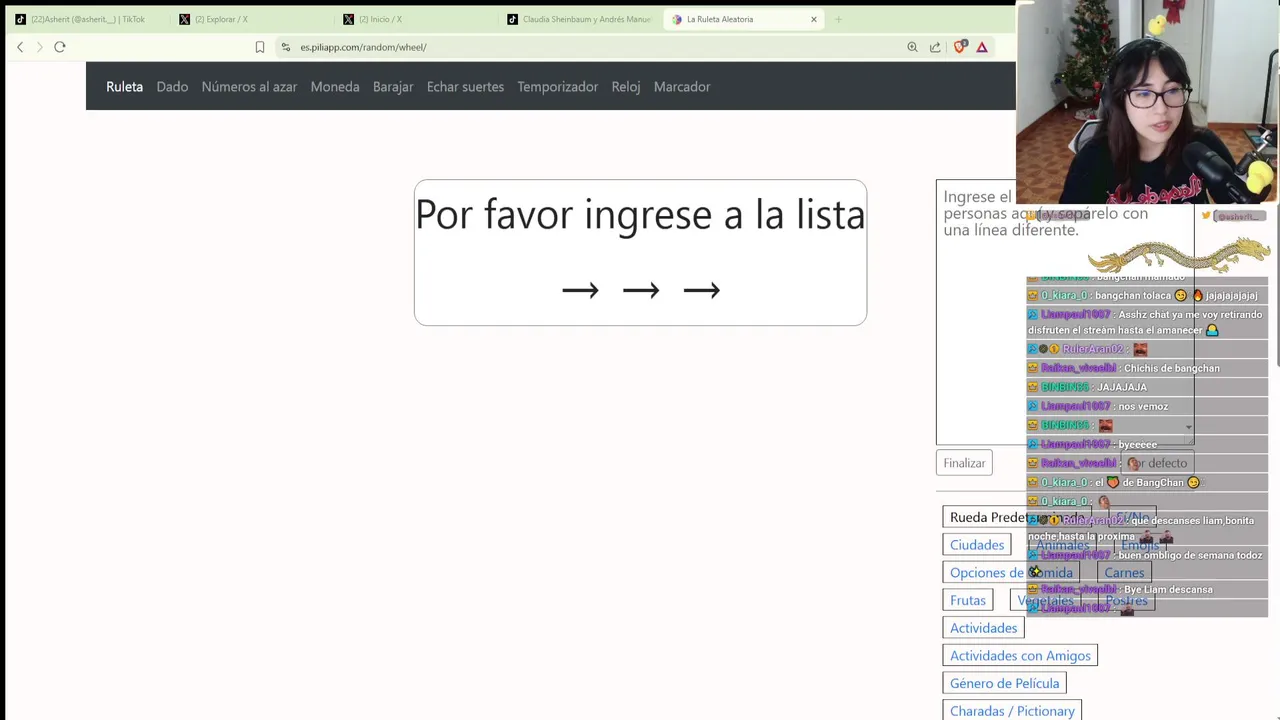Switch to the Claudia Sheinbaum TikTok tab
Image resolution: width=1280 pixels, height=720 pixels.
pos(580,19)
